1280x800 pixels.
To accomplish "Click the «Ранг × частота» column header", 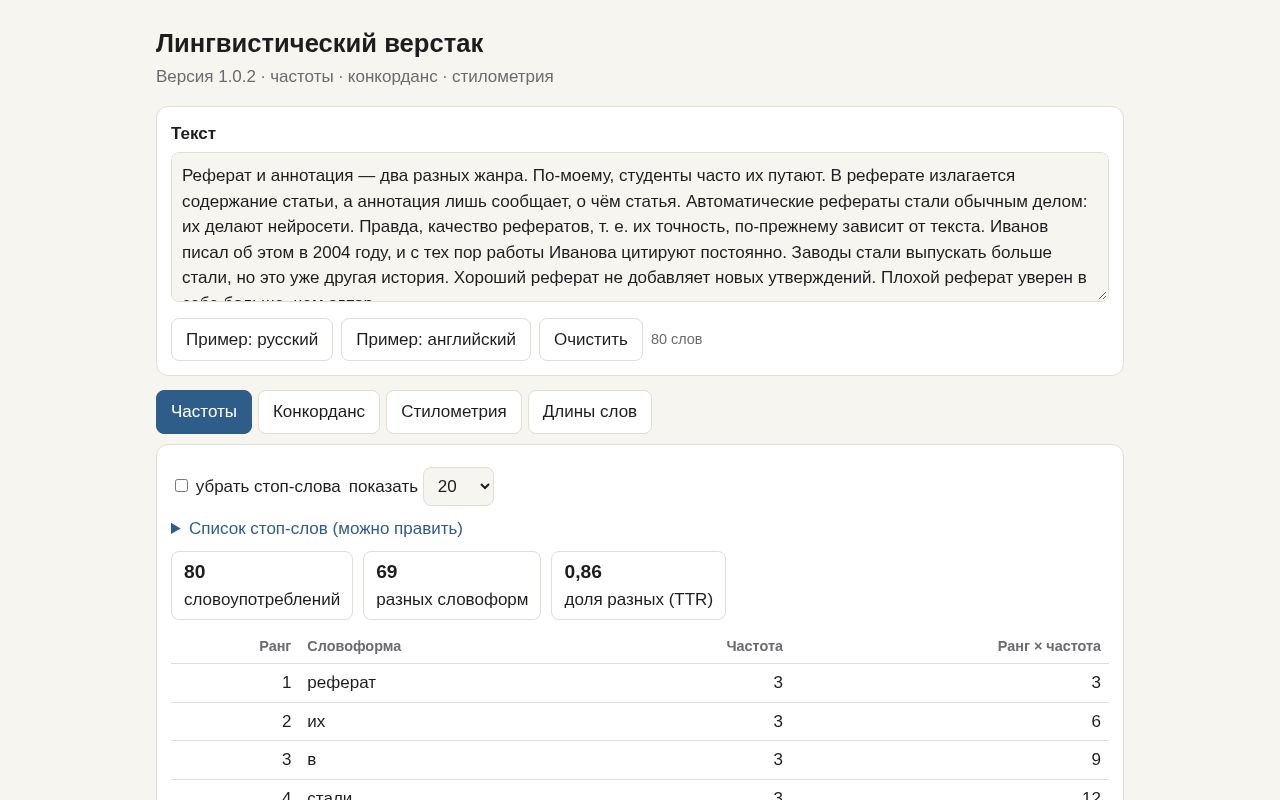I will pyautogui.click(x=1049, y=646).
